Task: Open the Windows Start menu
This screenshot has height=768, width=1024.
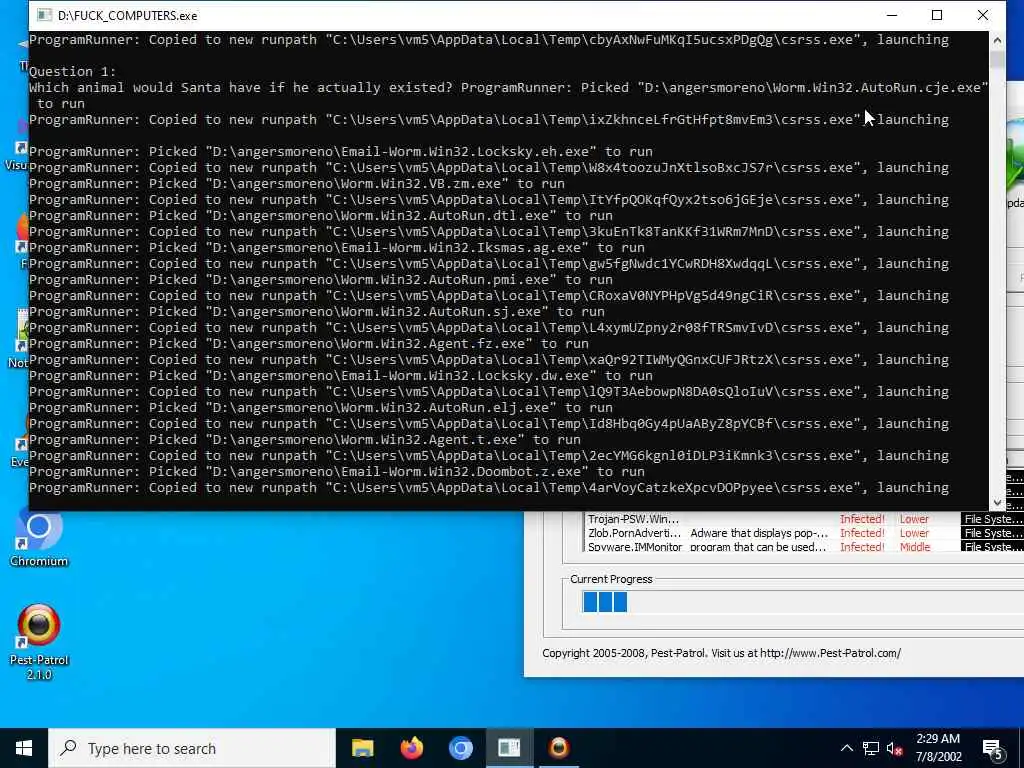Action: (x=24, y=748)
